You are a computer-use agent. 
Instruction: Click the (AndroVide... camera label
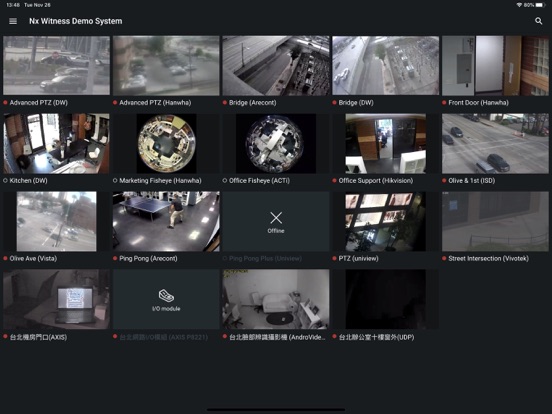[x=277, y=337]
